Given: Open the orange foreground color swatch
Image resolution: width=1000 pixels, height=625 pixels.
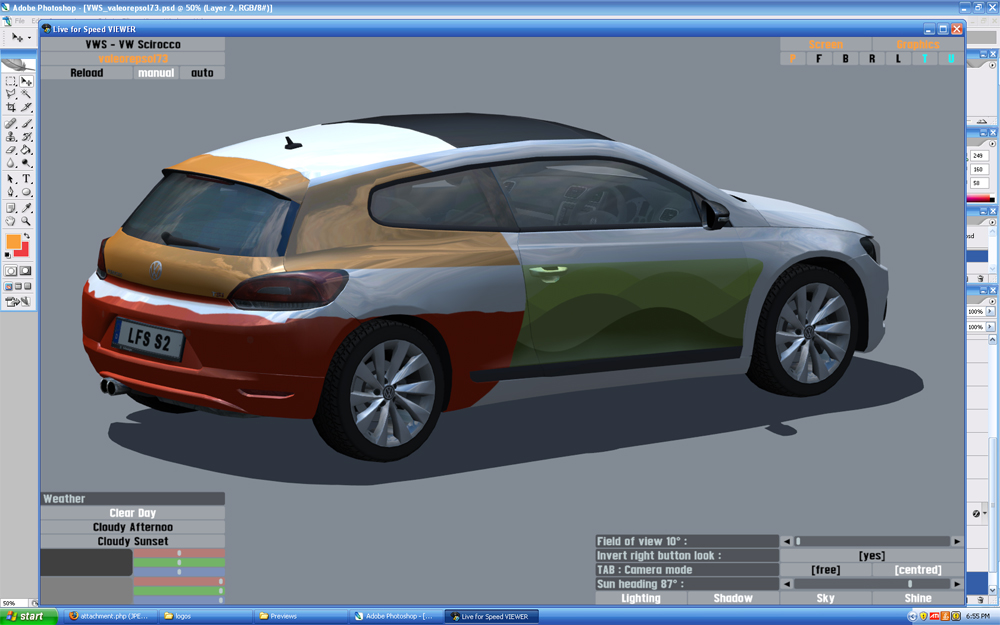Looking at the screenshot, I should pos(13,241).
